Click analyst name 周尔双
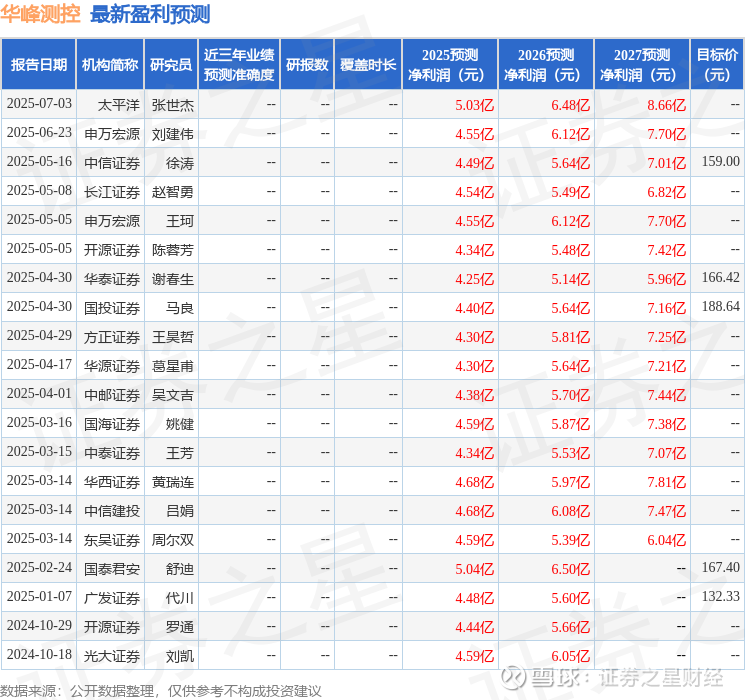This screenshot has height=700, width=745. click(172, 540)
